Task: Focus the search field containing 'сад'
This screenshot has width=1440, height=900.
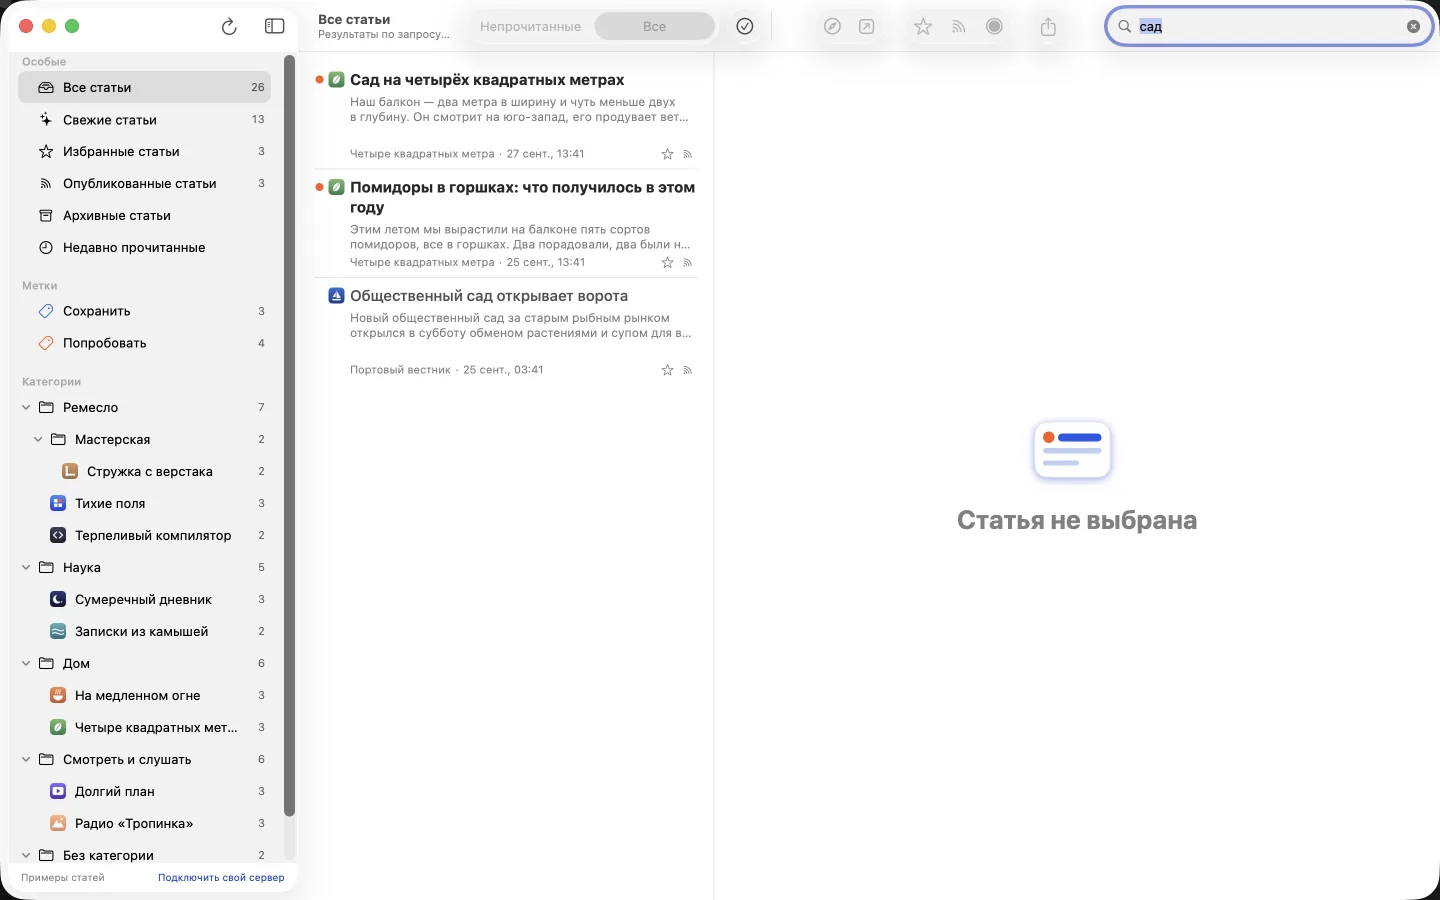Action: coord(1268,27)
